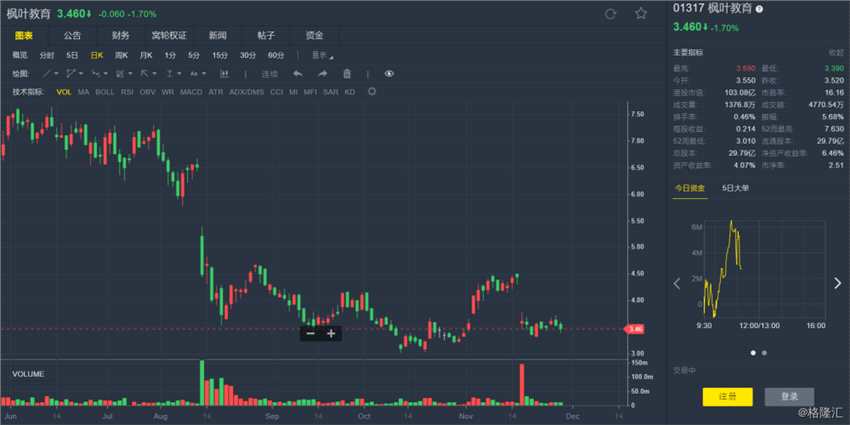Toggle drawings visibility with the eye icon
850x425 pixels.
tap(389, 74)
